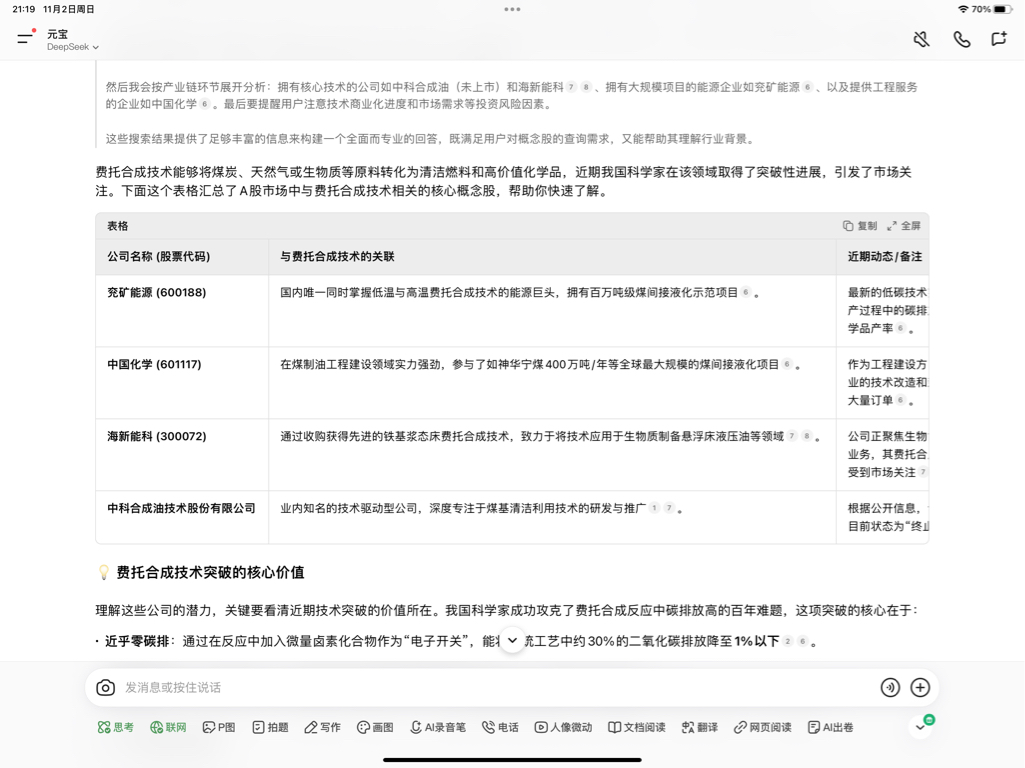Viewport: 1025px width, 768px height.
Task: Click the 近期动态/备注 column header
Action: click(x=884, y=256)
